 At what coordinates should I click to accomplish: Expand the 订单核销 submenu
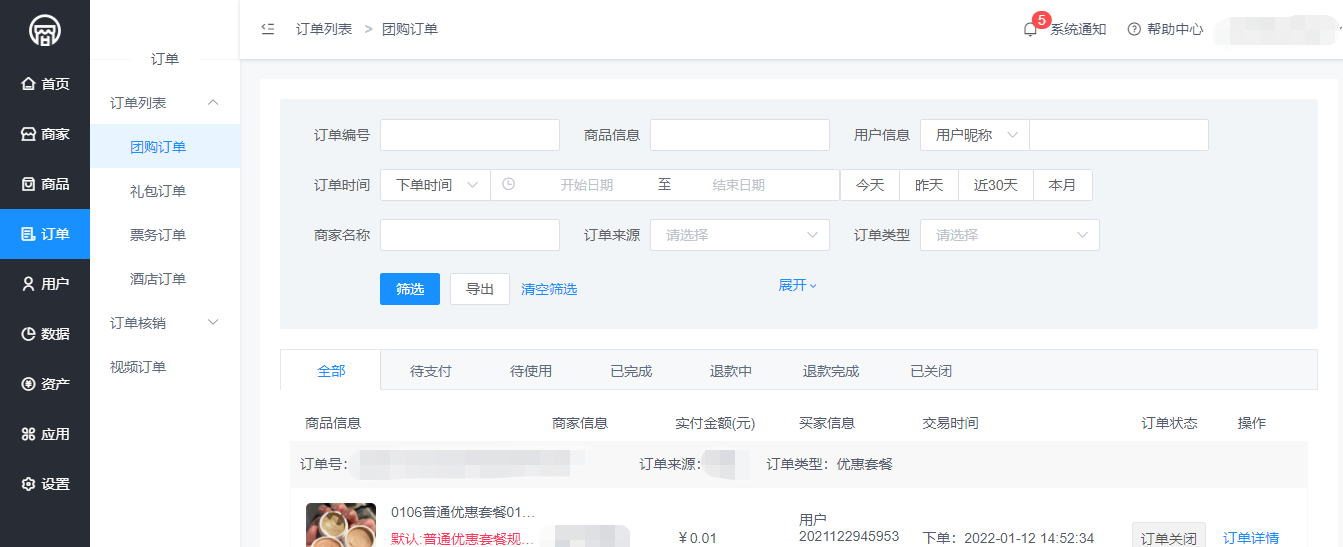(x=165, y=323)
